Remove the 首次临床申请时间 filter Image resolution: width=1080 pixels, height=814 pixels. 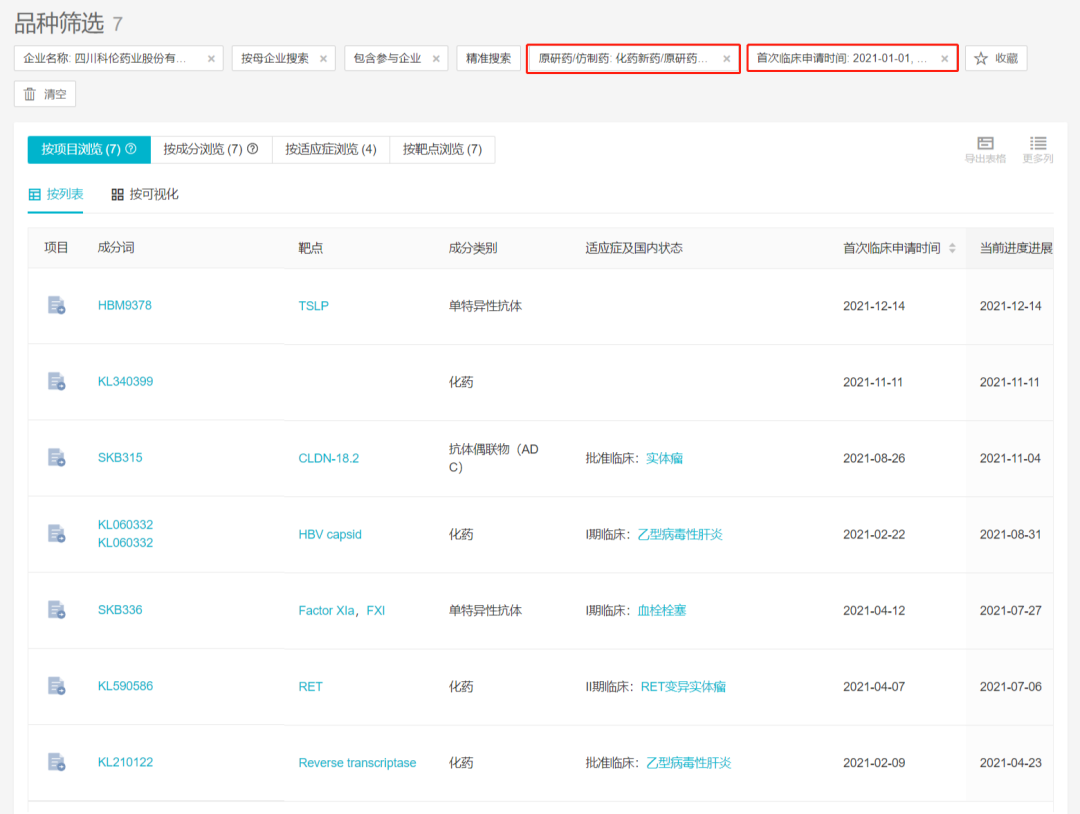[944, 59]
